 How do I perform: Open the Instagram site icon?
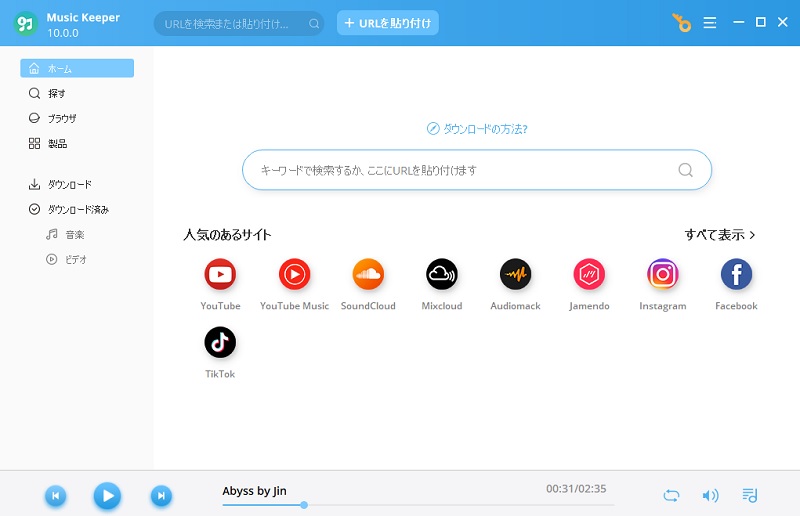coord(663,274)
